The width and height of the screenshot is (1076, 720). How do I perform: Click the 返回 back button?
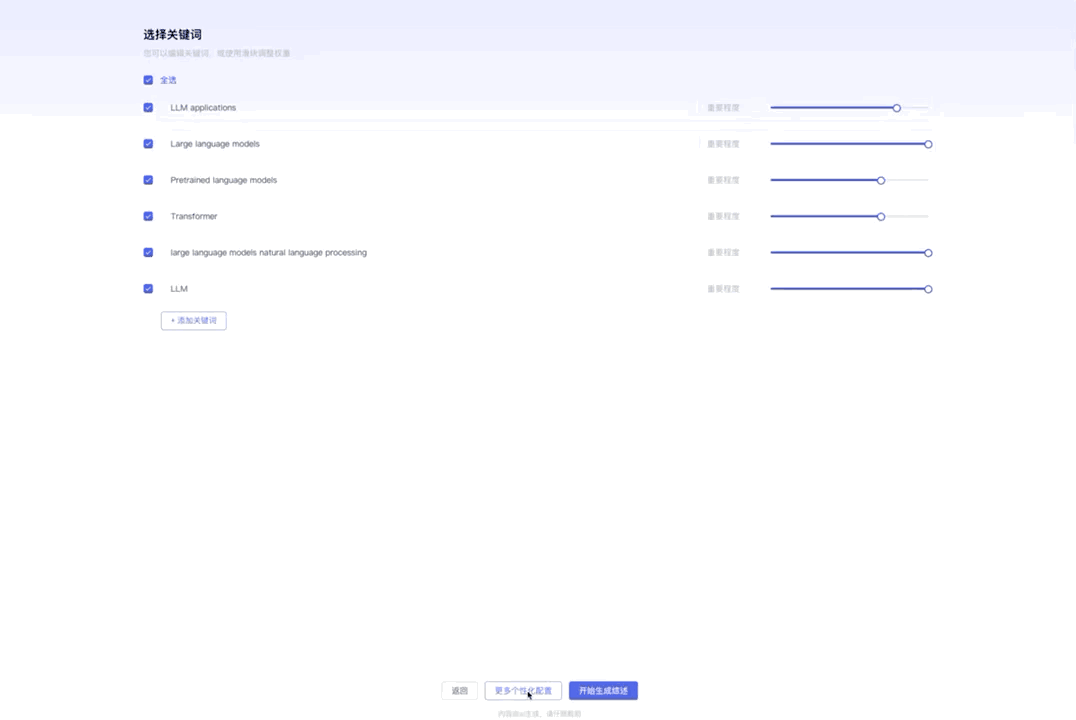(460, 690)
